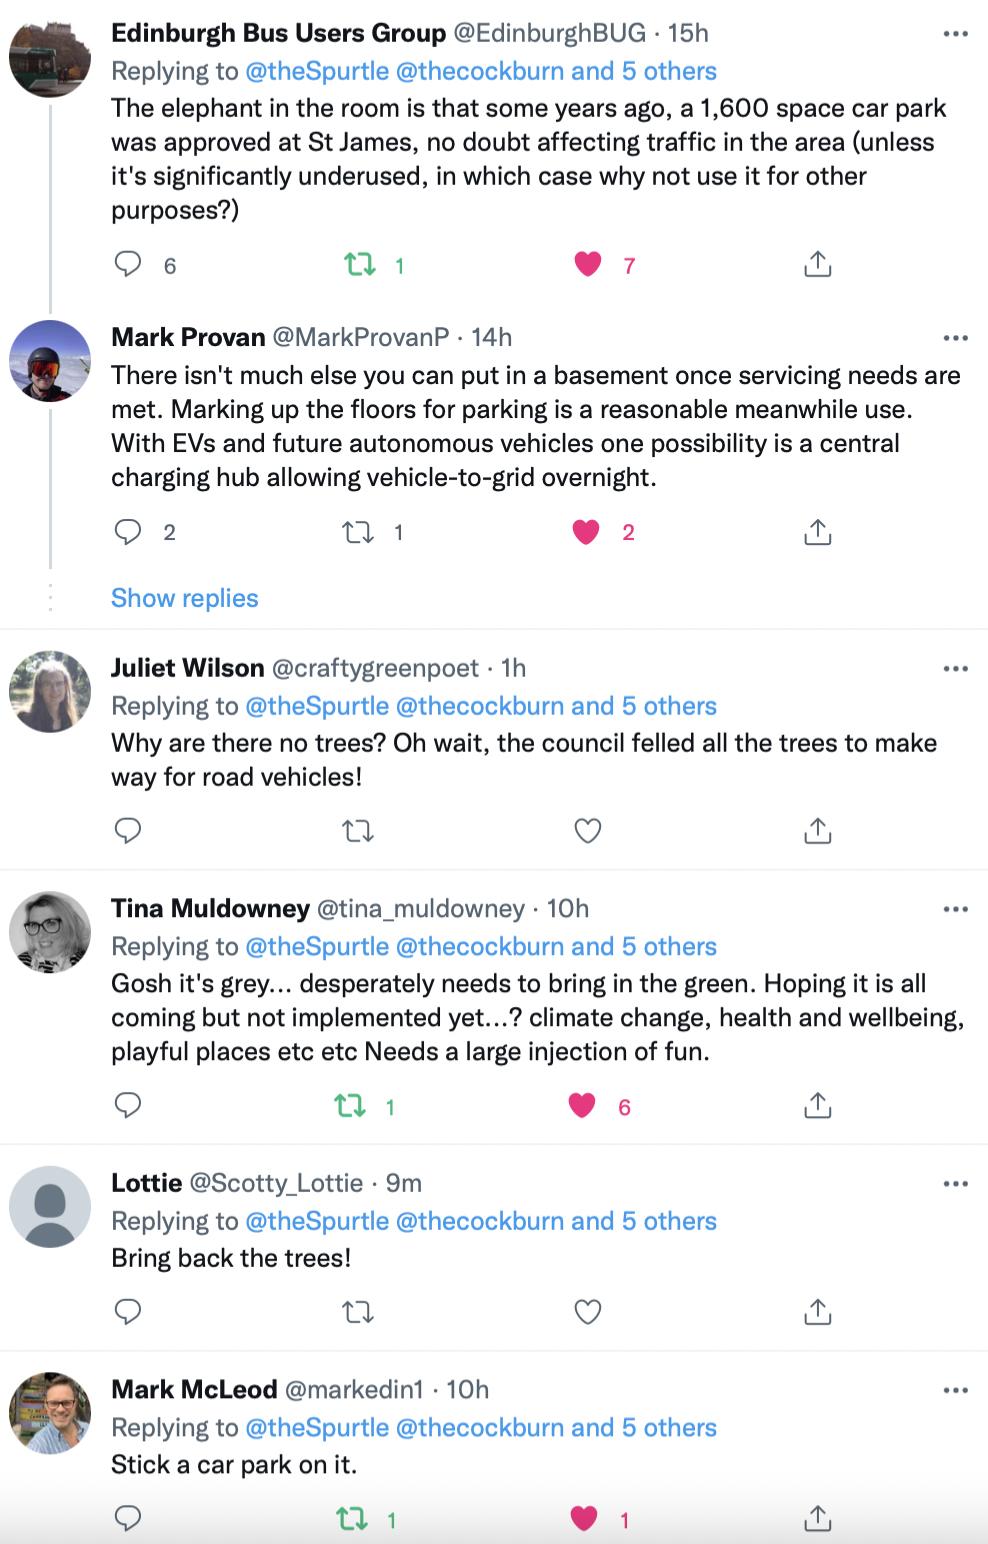Unlike Edinburgh Bus Users Group tweet
Image resolution: width=988 pixels, height=1544 pixels.
click(x=588, y=264)
